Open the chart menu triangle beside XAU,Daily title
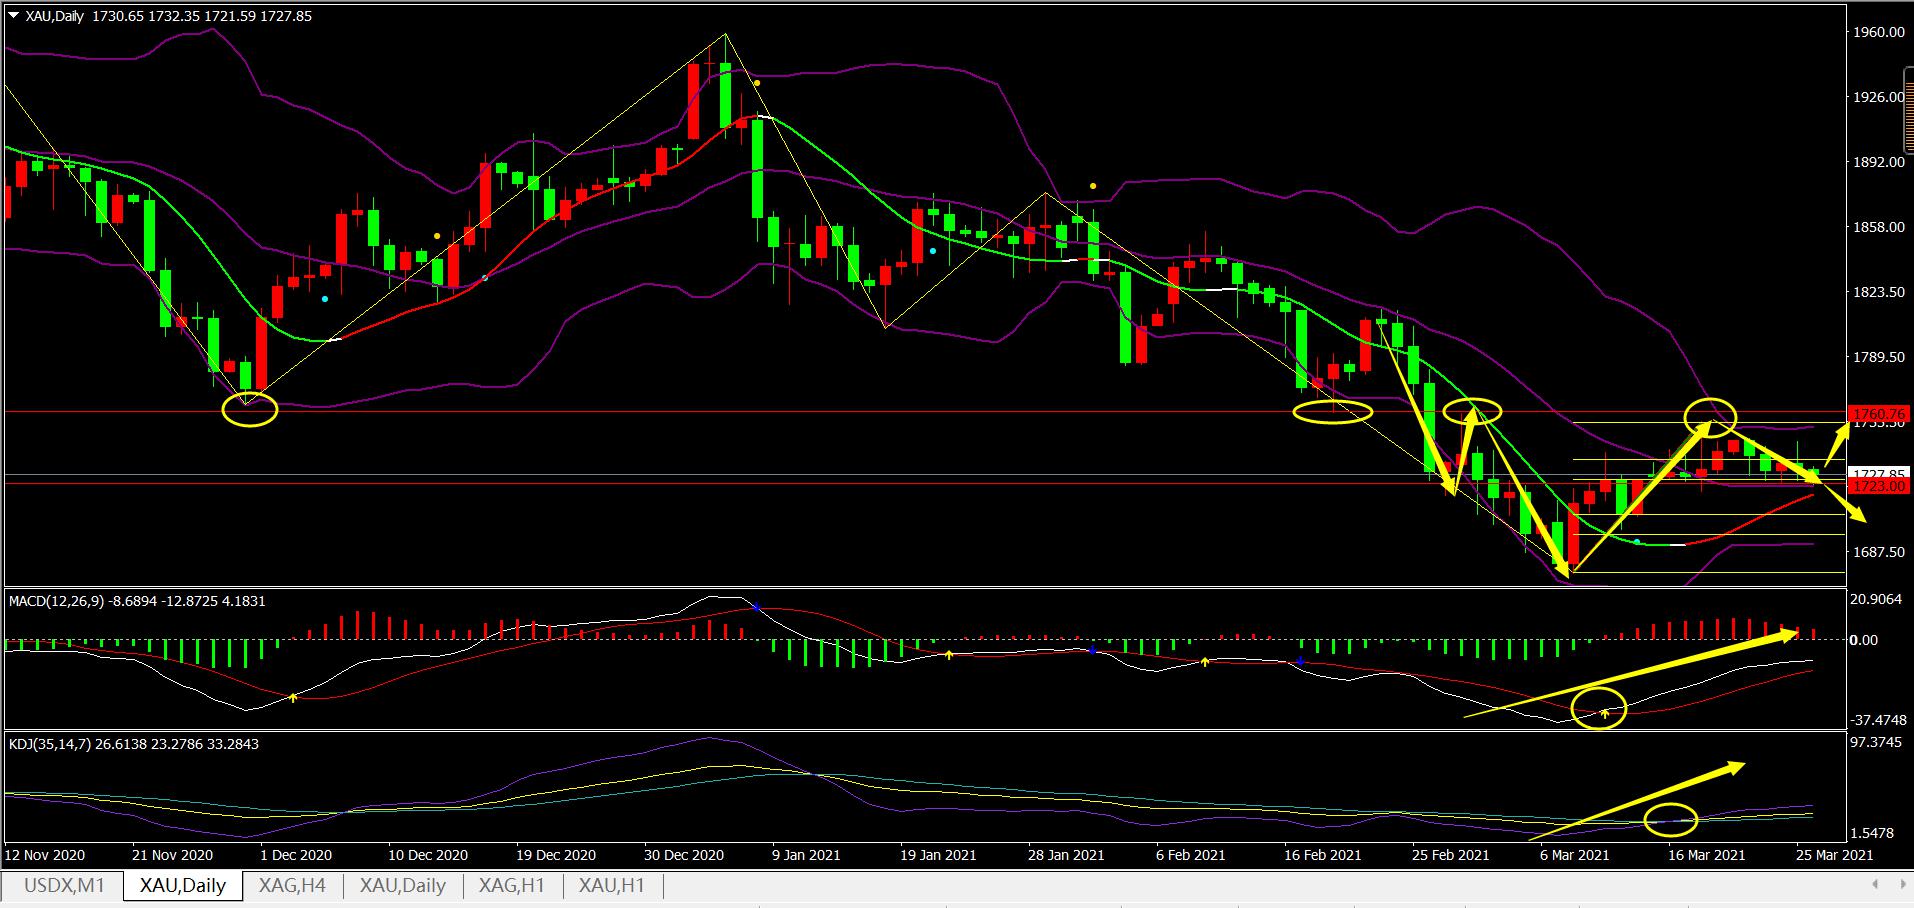1914x908 pixels. click(x=14, y=16)
